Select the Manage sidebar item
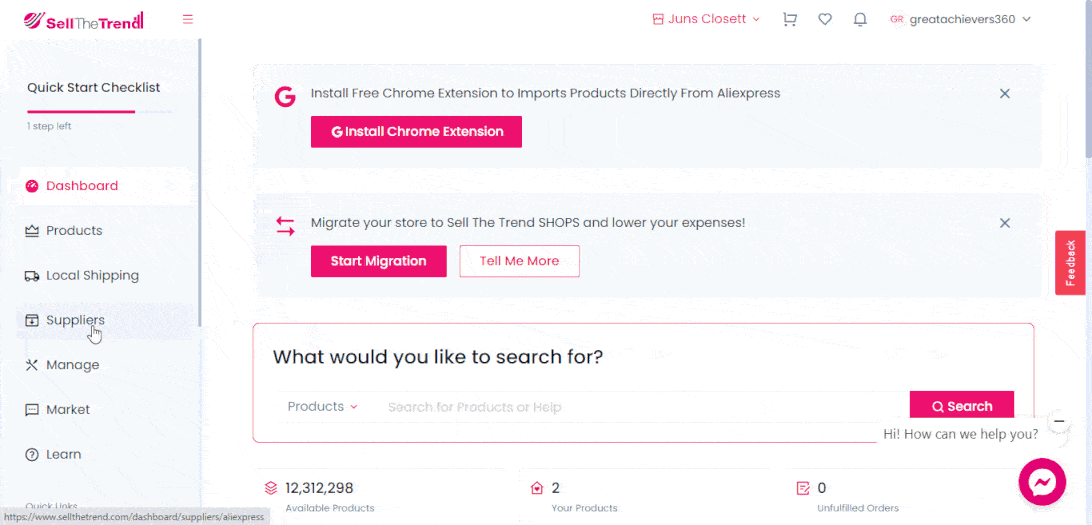The image size is (1092, 525). [x=72, y=365]
